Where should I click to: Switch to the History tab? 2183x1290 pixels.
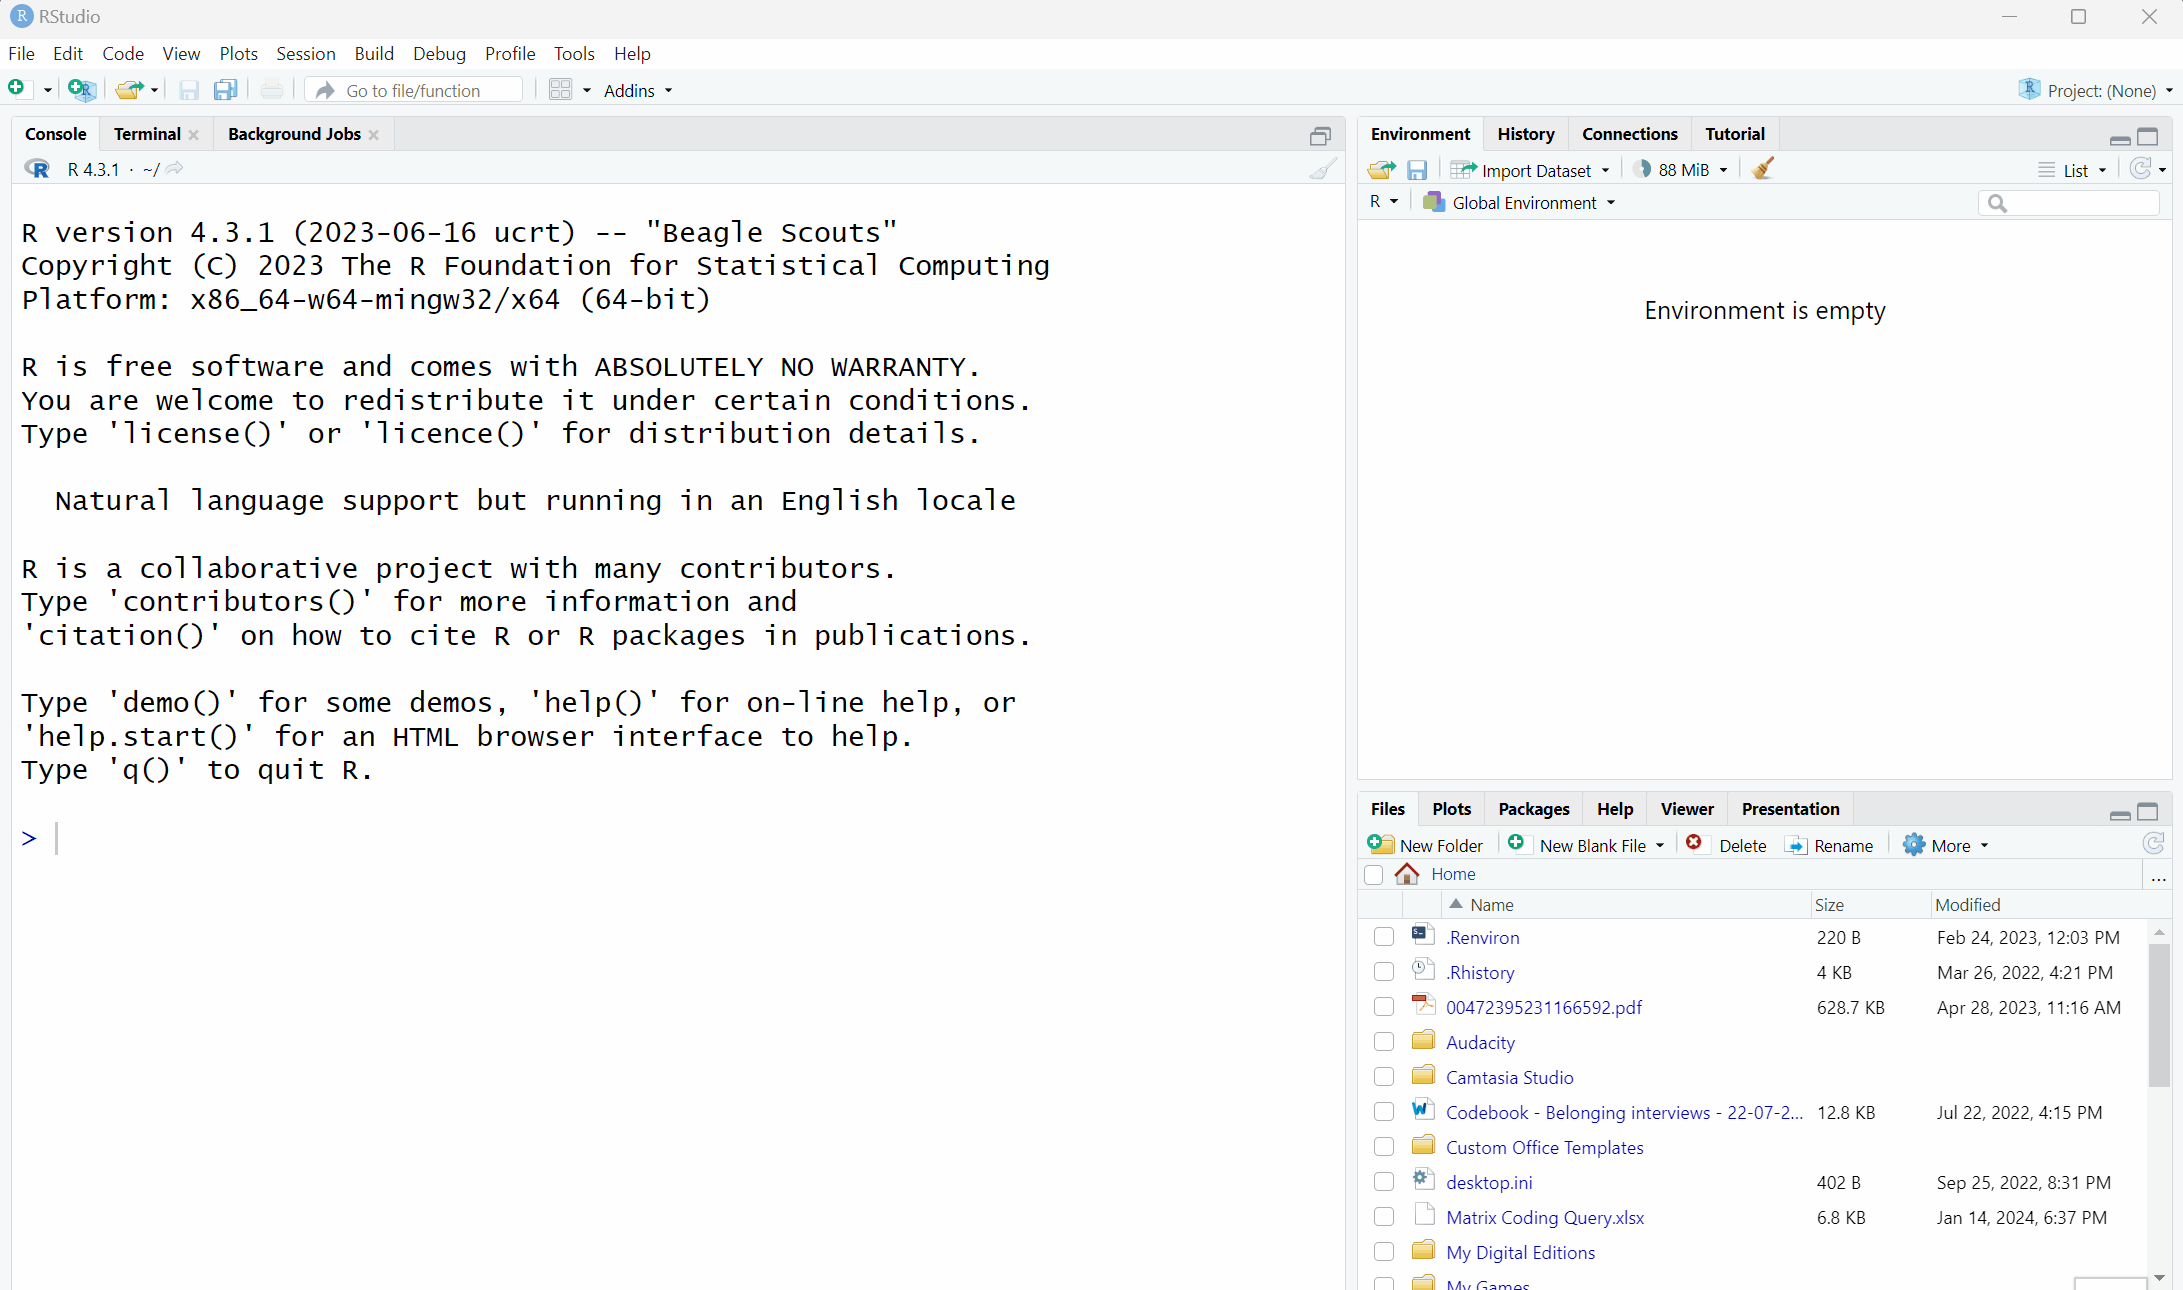click(1524, 134)
